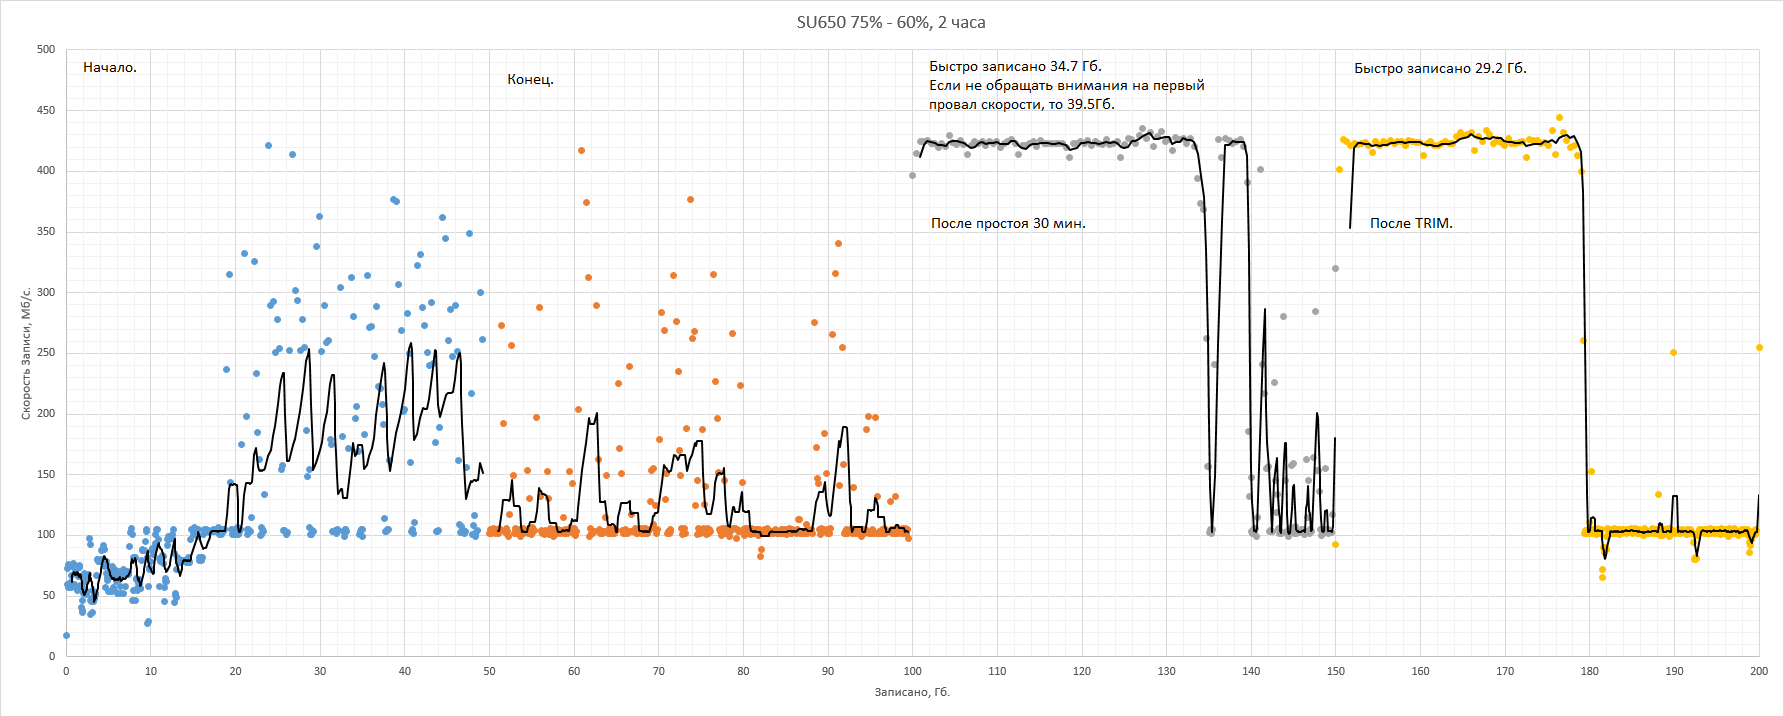Select the 'Конец.' annotation label

(530, 79)
